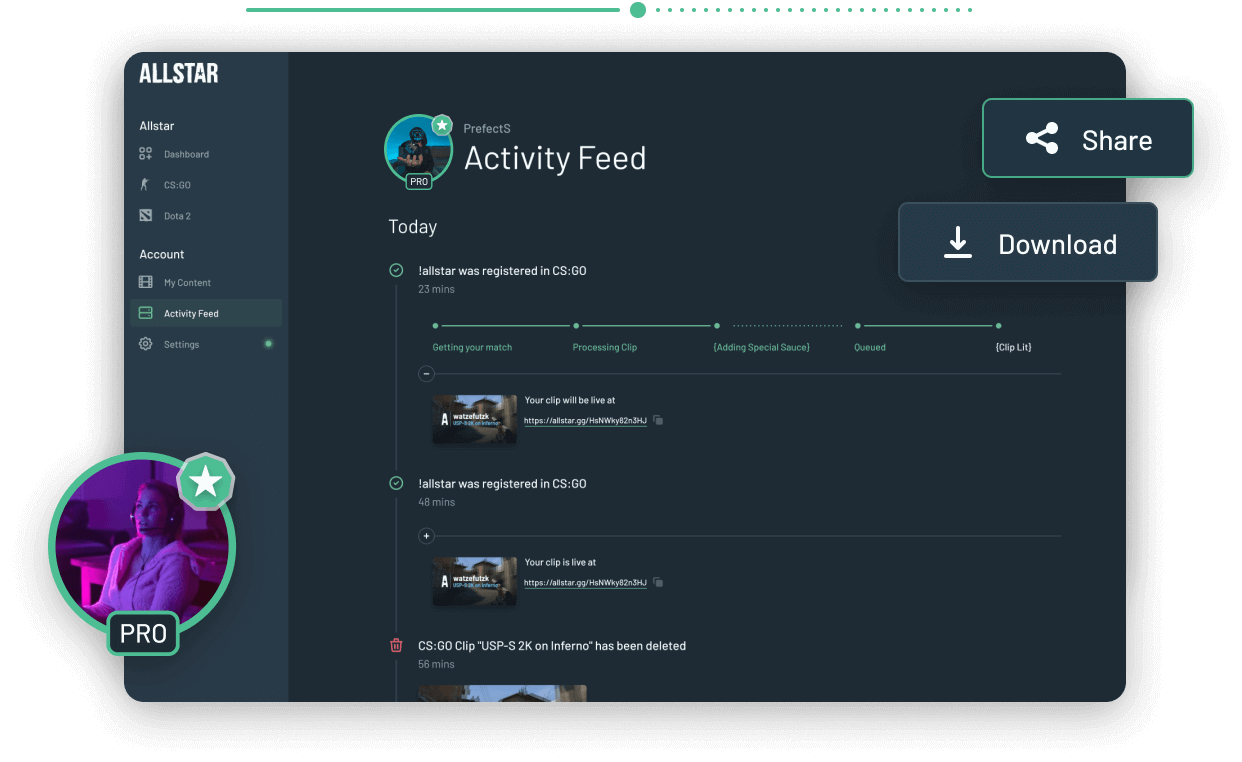Click the Queued progress step marker
1242x762 pixels.
pyautogui.click(x=857, y=326)
